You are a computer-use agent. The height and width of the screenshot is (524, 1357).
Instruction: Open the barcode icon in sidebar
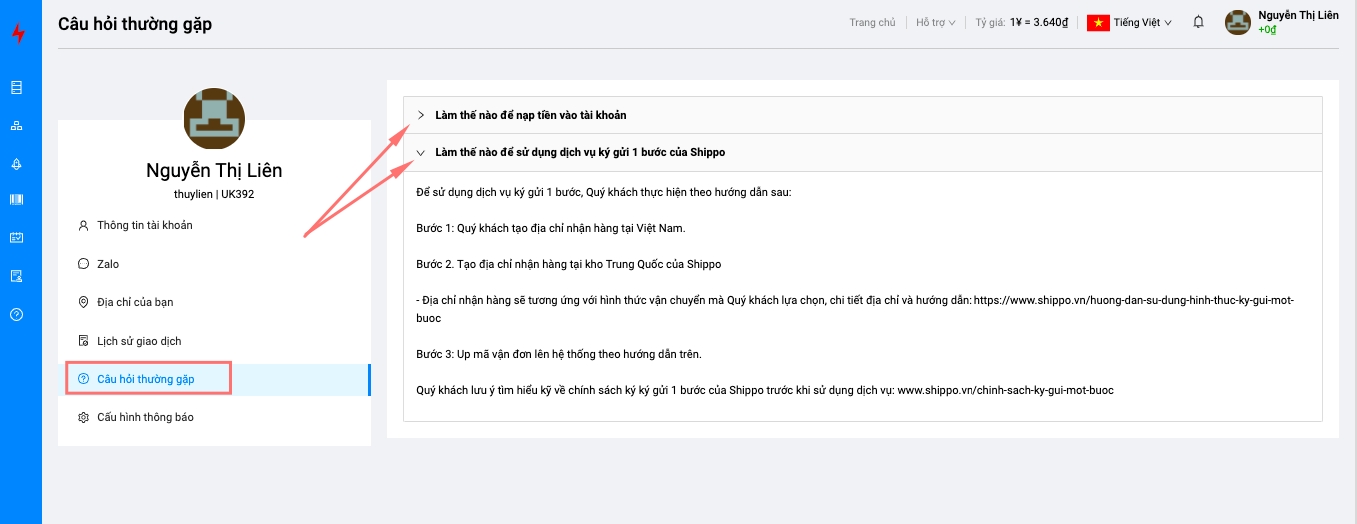click(x=16, y=200)
